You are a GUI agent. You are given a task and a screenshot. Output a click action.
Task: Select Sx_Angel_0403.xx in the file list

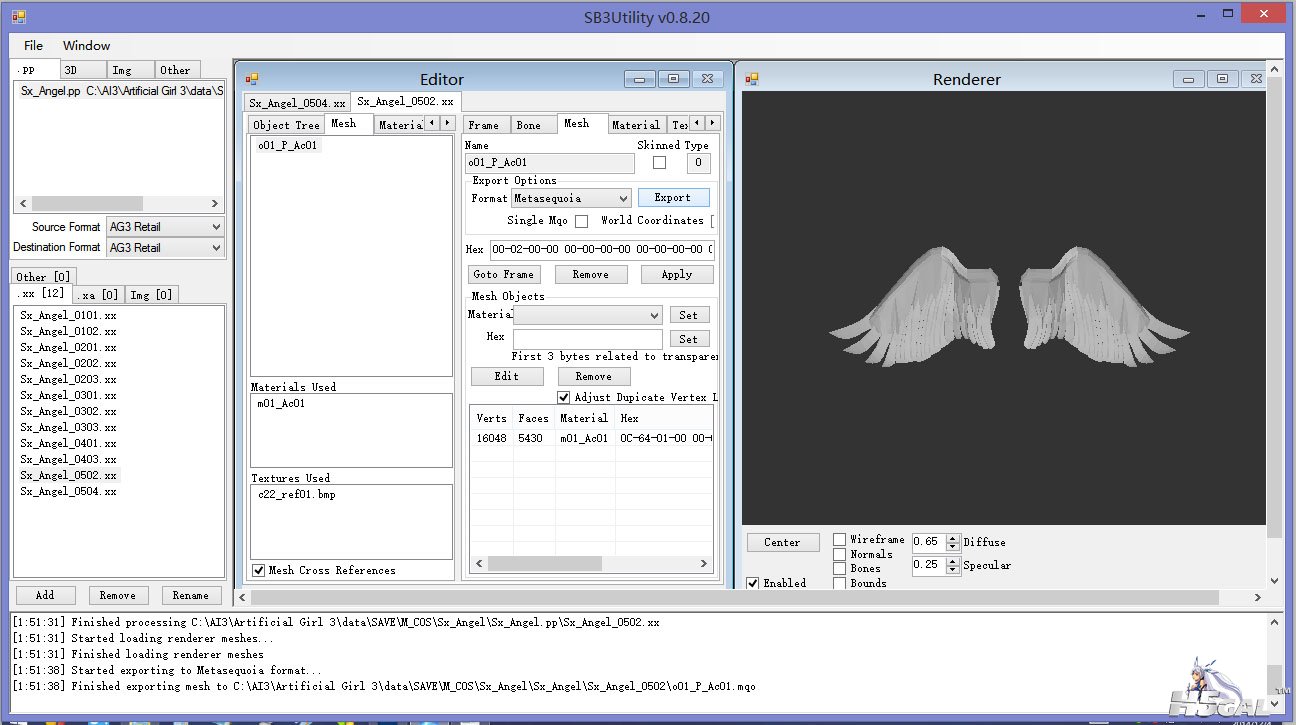coord(68,459)
